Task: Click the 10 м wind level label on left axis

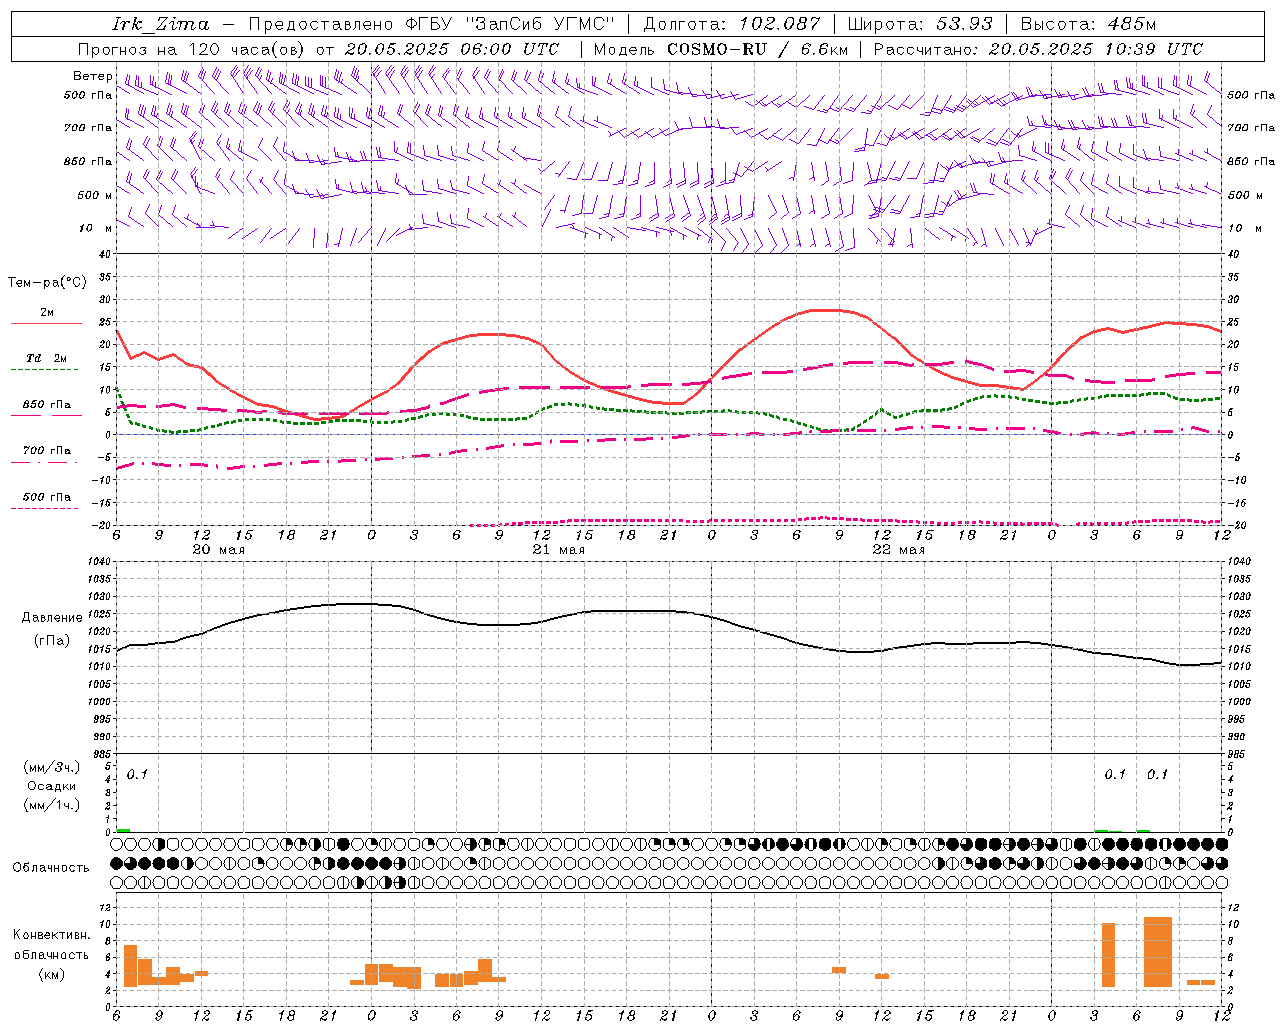Action: (96, 228)
